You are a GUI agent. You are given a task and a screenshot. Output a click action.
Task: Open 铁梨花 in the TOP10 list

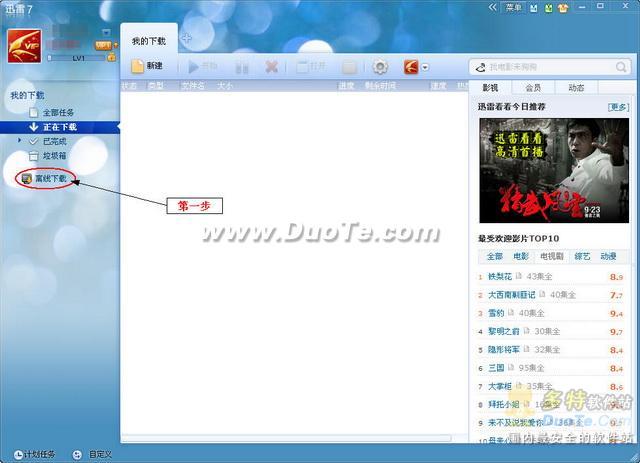point(500,276)
